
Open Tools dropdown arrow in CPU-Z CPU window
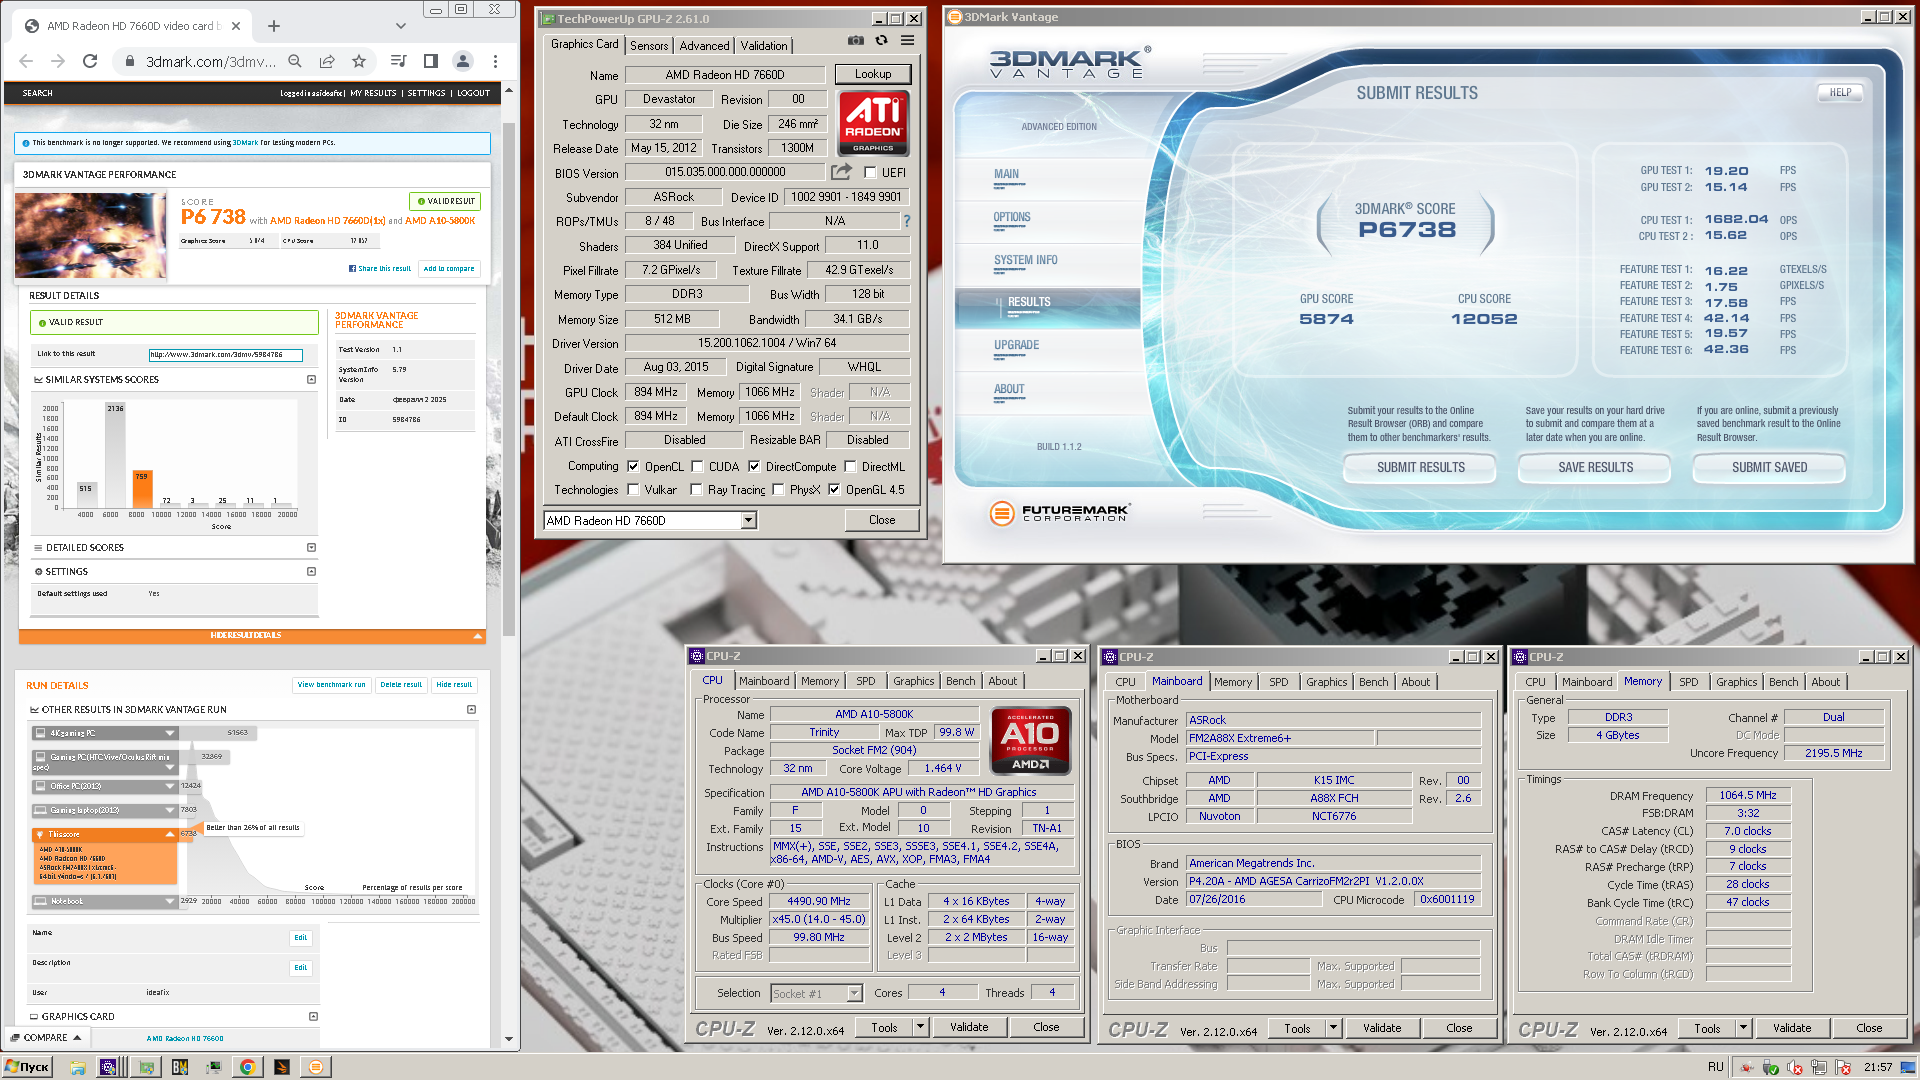tap(920, 1027)
